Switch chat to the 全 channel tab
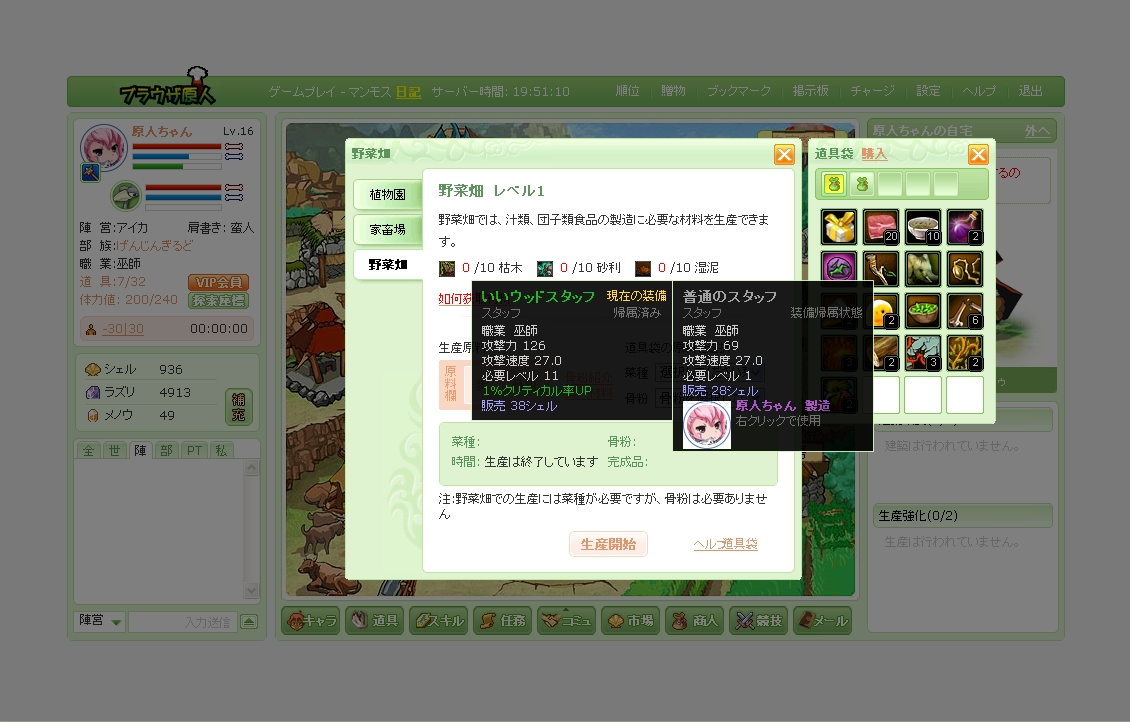The width and height of the screenshot is (1130, 722). 89,450
